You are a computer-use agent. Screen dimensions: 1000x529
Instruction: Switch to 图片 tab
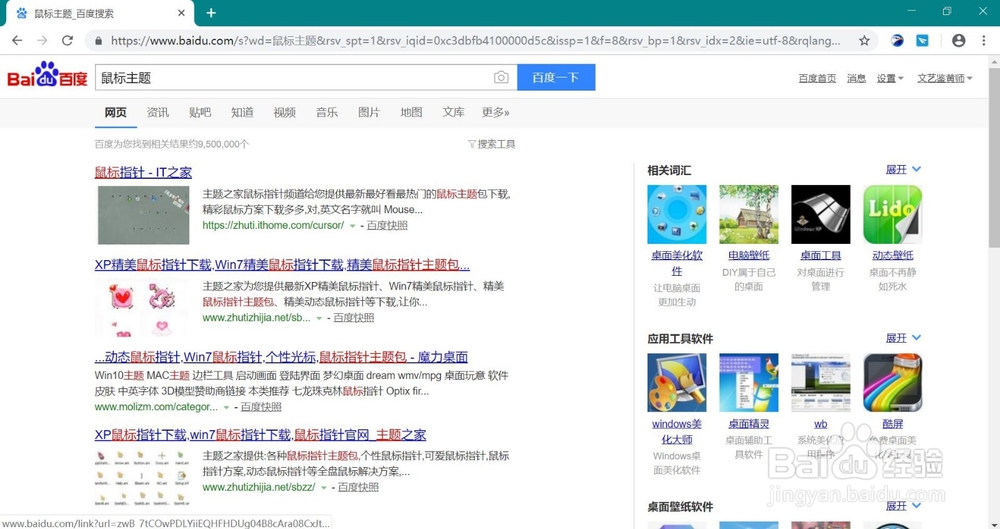pyautogui.click(x=369, y=112)
